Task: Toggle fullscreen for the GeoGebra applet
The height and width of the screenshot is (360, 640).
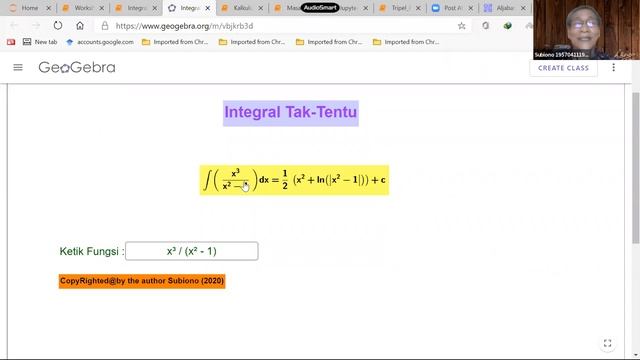Action: (x=607, y=343)
